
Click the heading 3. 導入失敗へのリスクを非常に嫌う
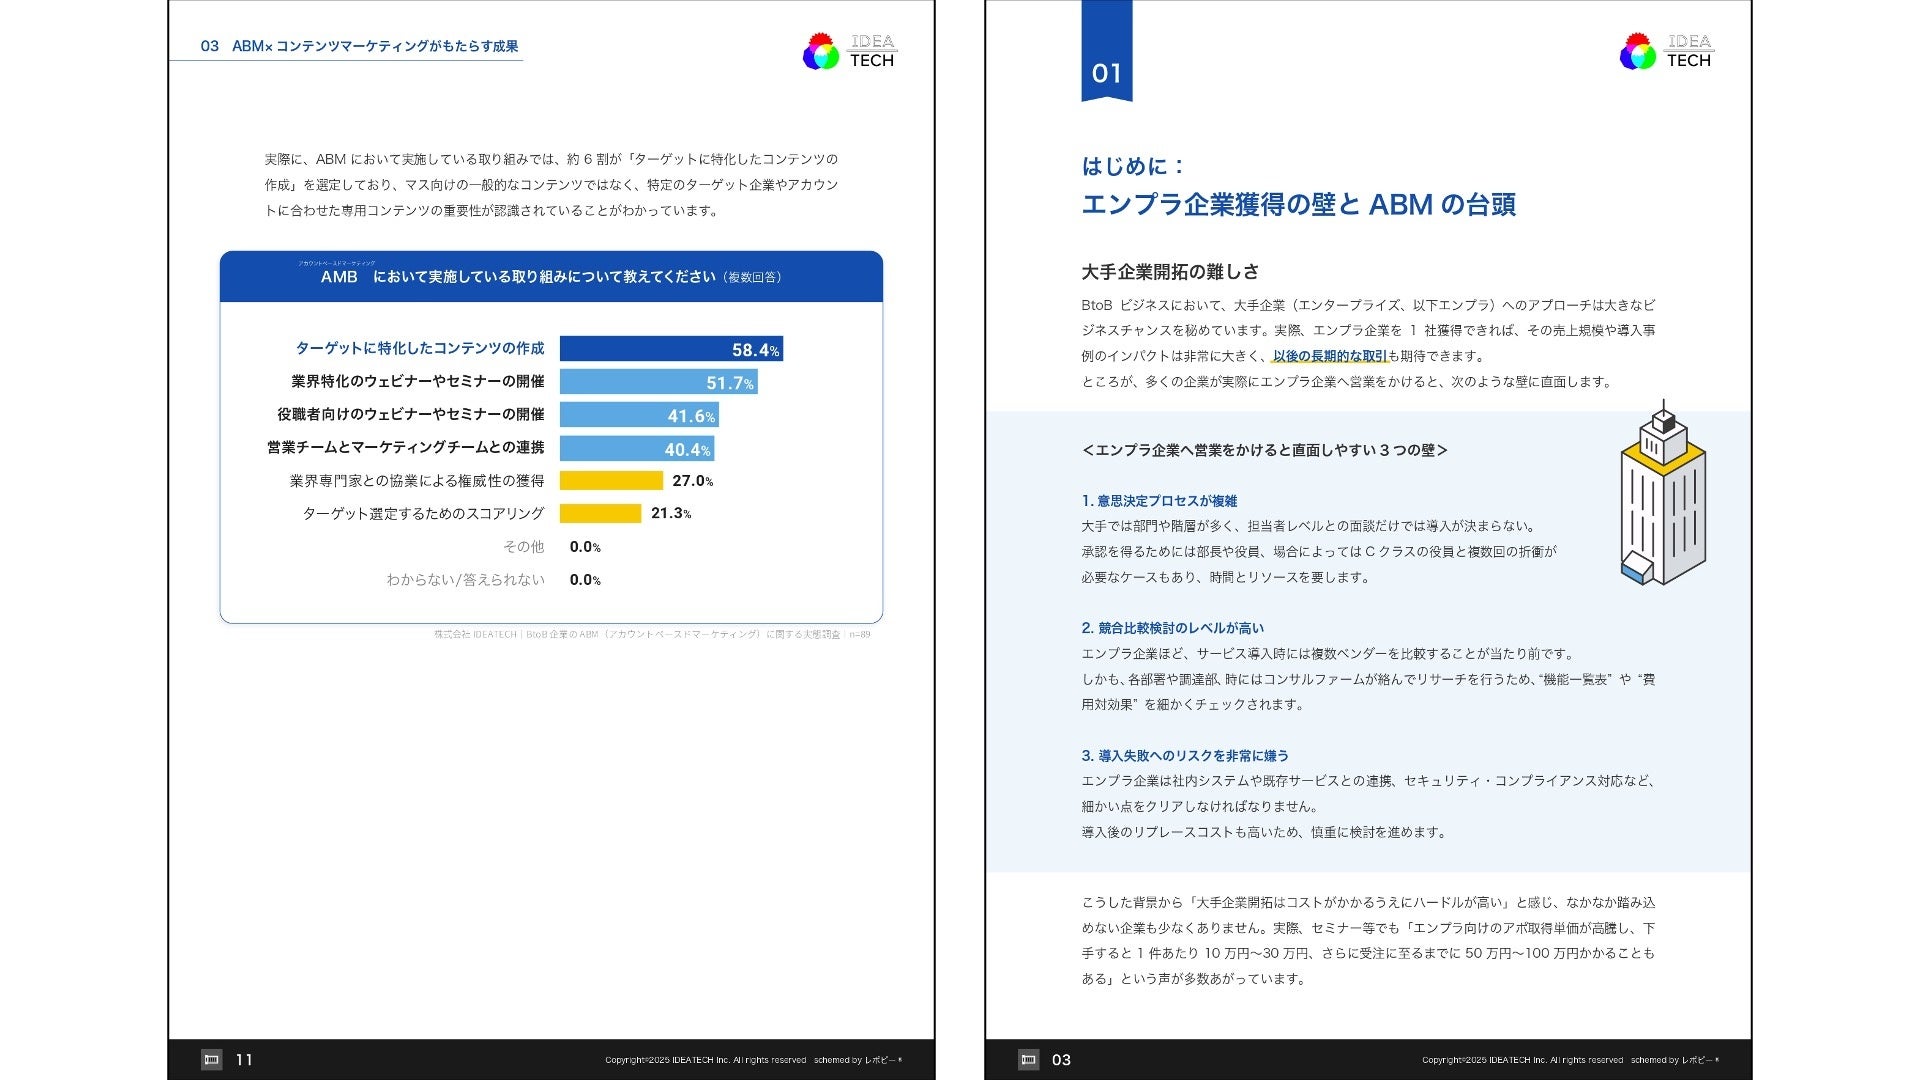coord(1184,756)
